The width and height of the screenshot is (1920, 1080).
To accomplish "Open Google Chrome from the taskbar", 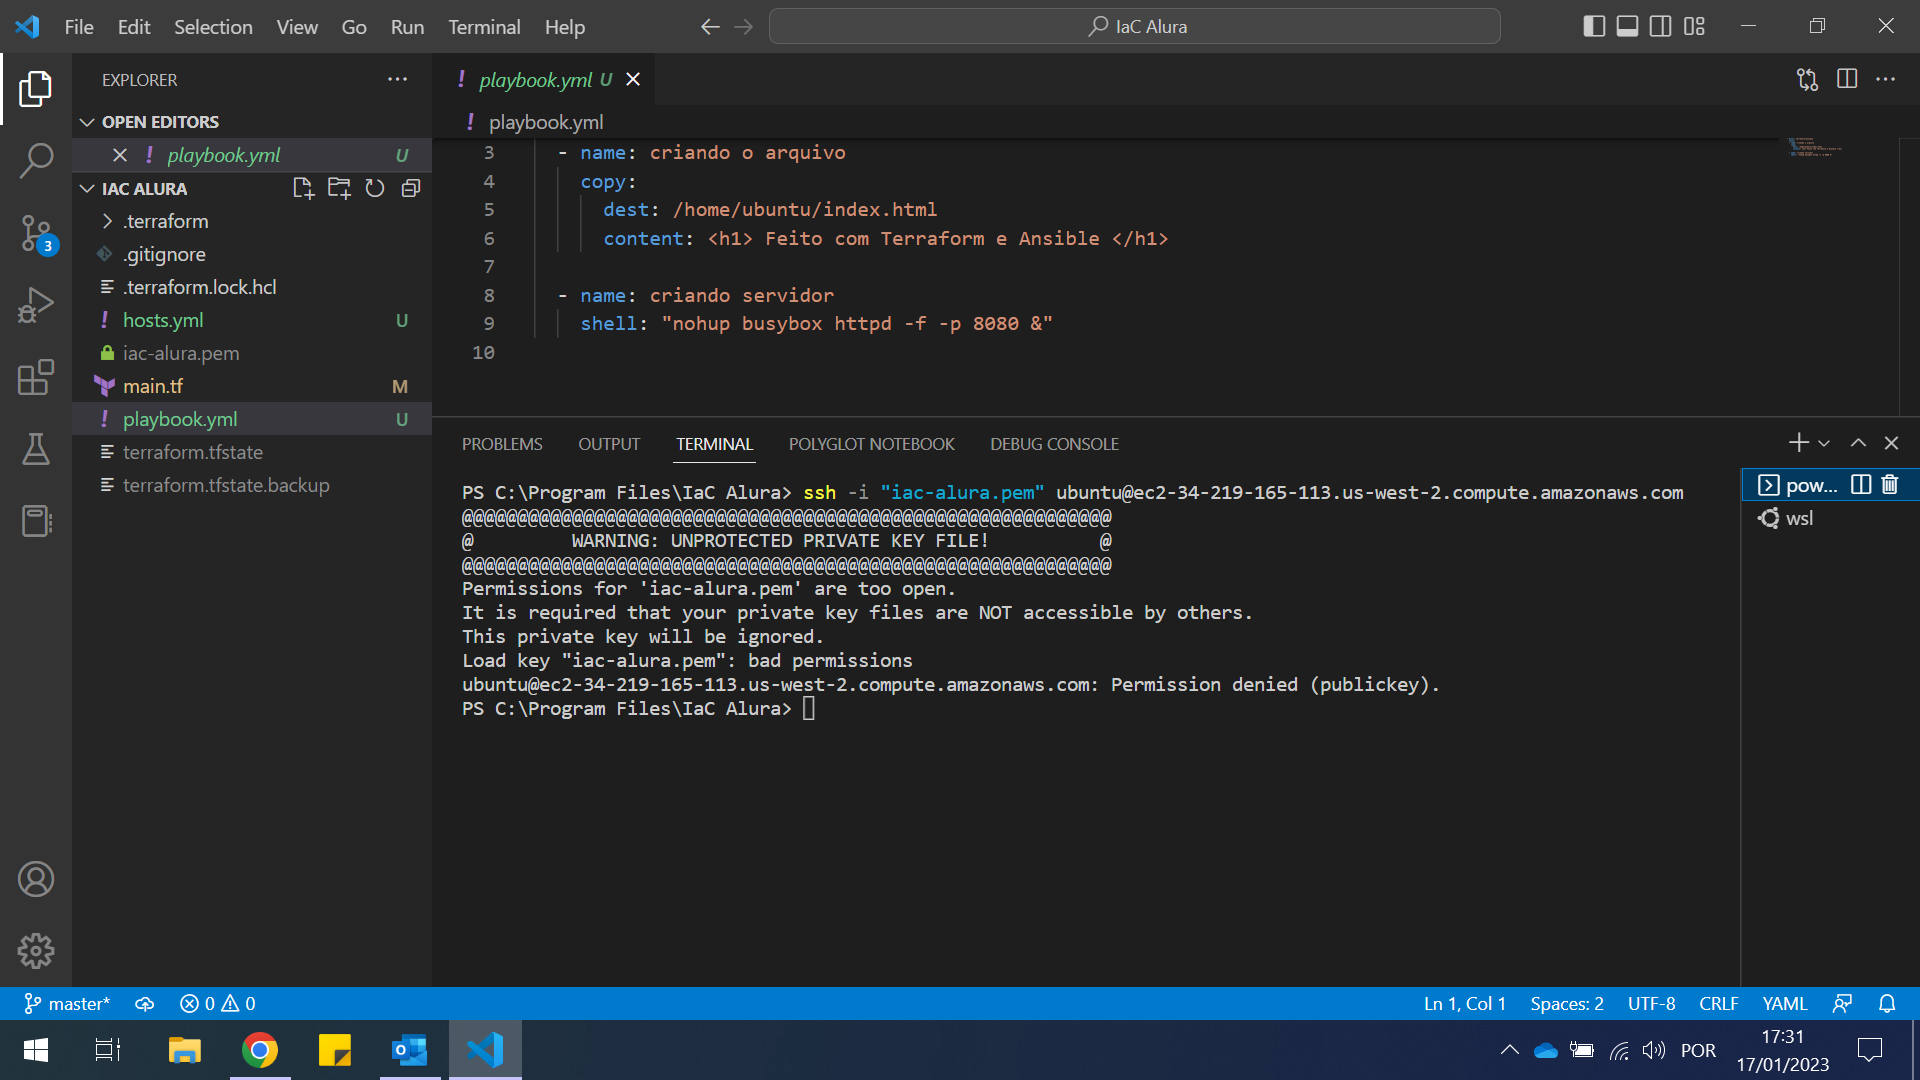I will tap(260, 1050).
